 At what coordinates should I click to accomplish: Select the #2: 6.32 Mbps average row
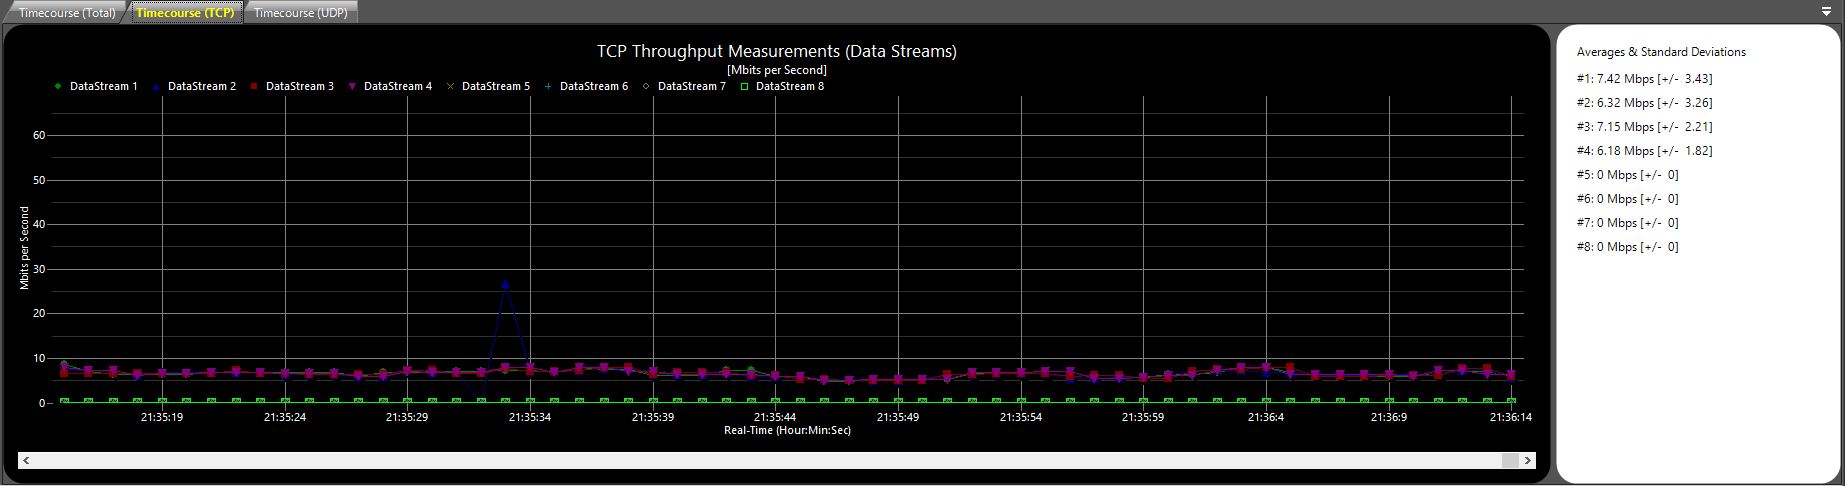pyautogui.click(x=1644, y=103)
